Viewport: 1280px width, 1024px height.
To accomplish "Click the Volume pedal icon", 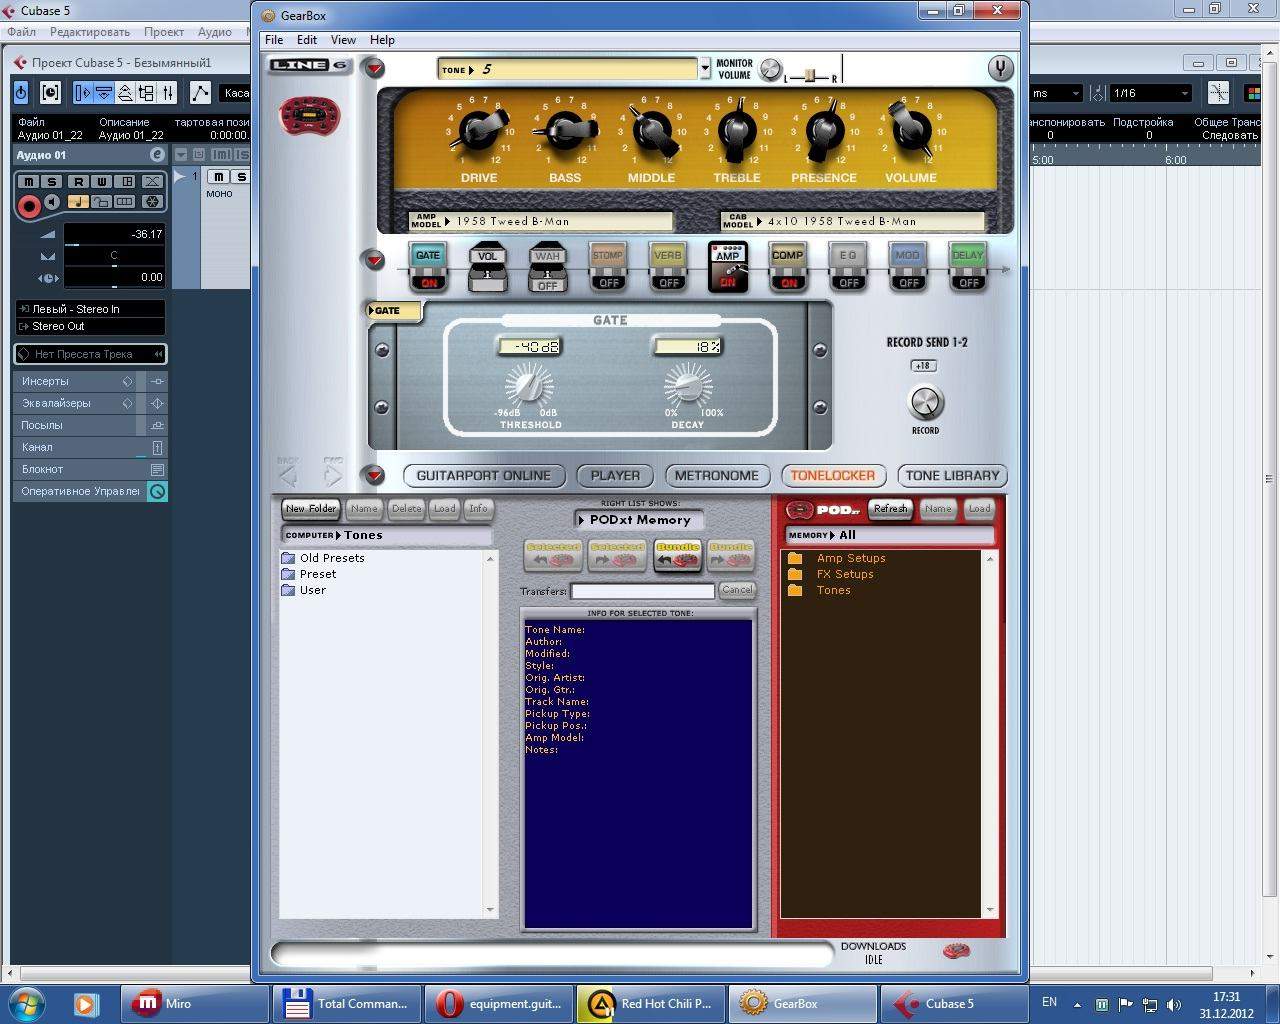I will (487, 268).
